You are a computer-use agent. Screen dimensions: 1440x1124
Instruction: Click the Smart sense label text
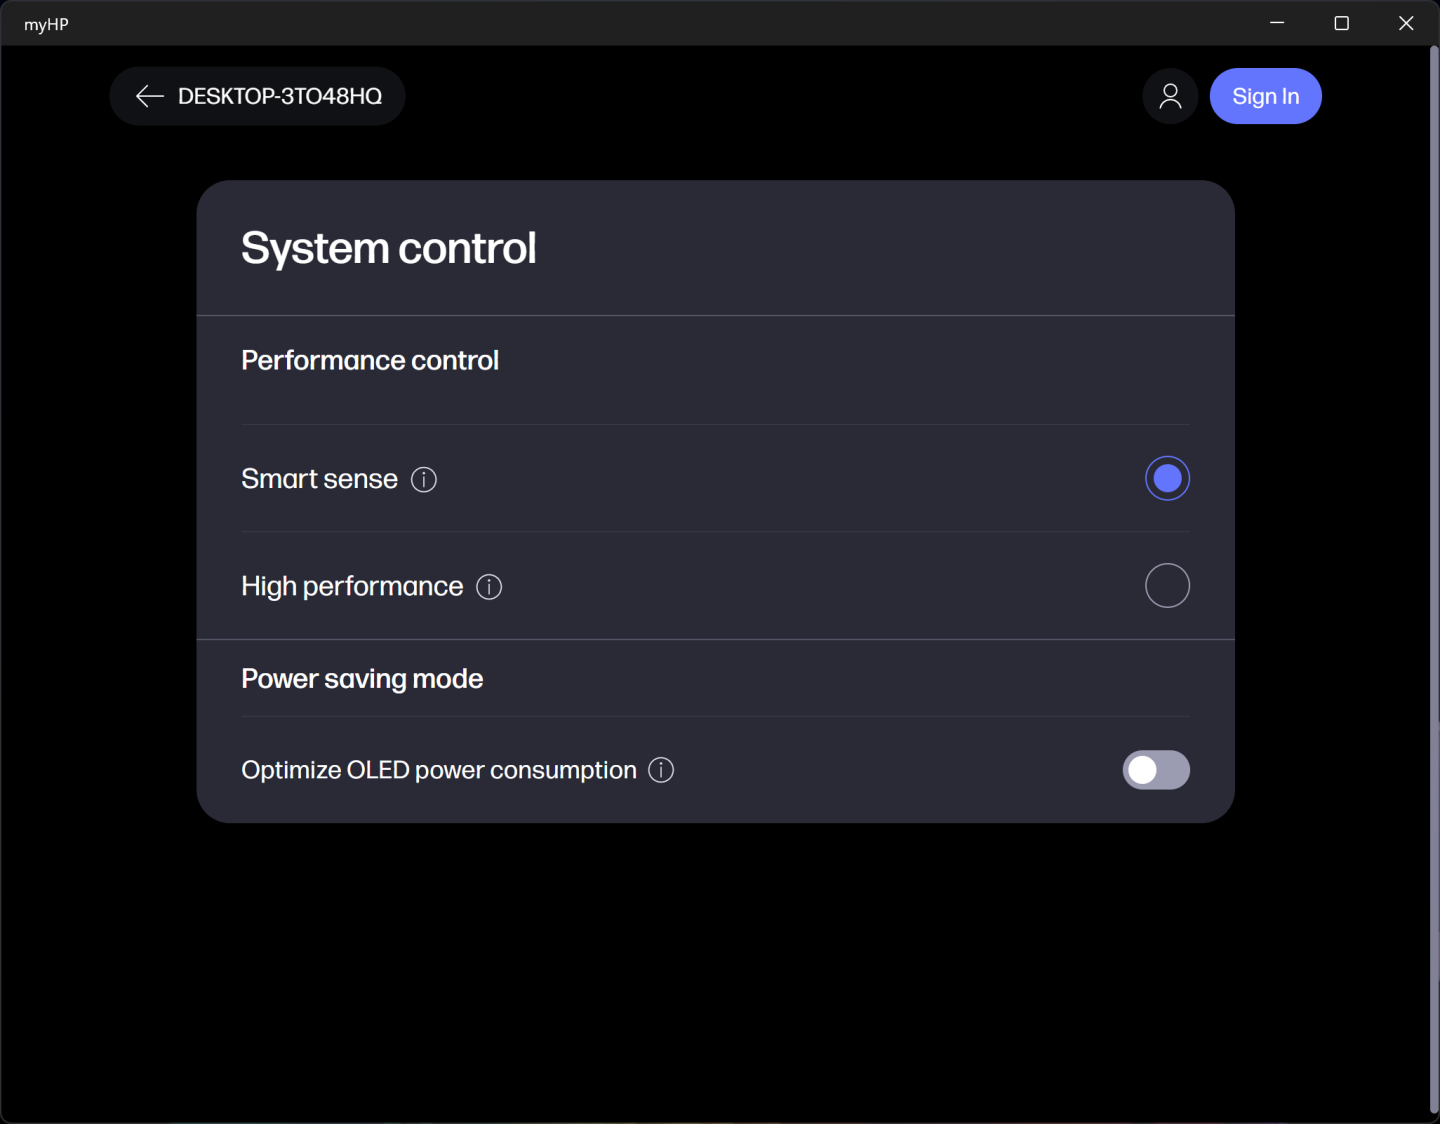tap(319, 480)
